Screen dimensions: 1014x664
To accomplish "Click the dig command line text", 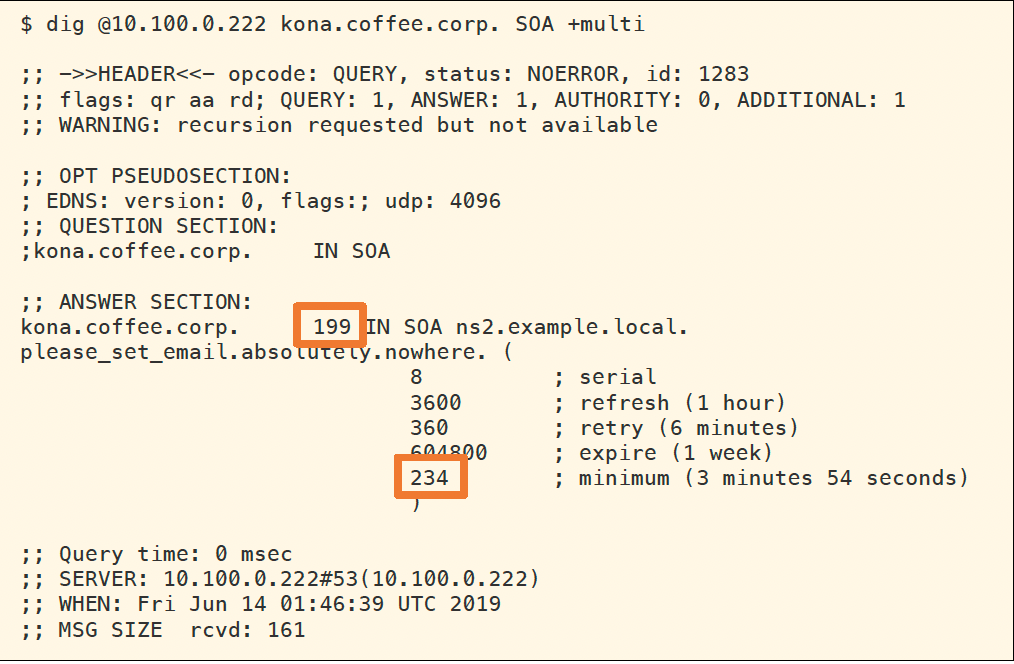I will (333, 24).
